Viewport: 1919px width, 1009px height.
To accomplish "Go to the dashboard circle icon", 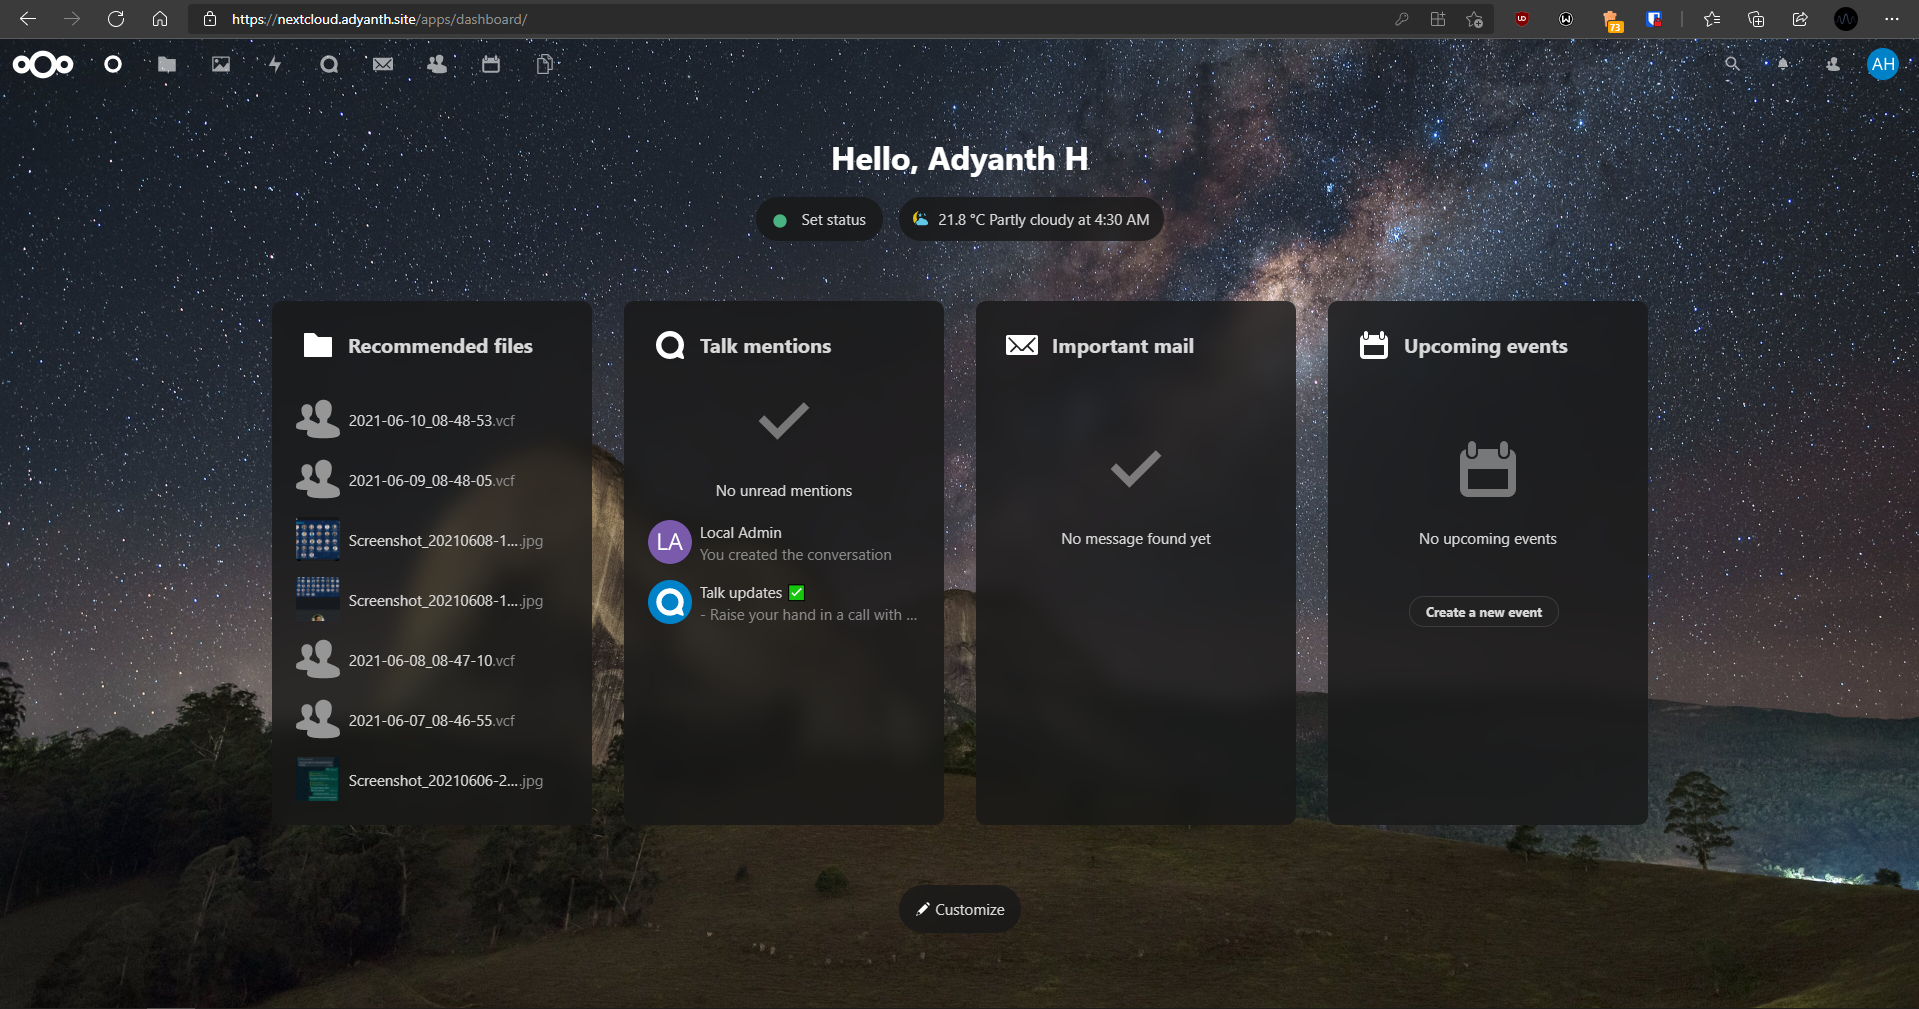I will click(x=113, y=65).
